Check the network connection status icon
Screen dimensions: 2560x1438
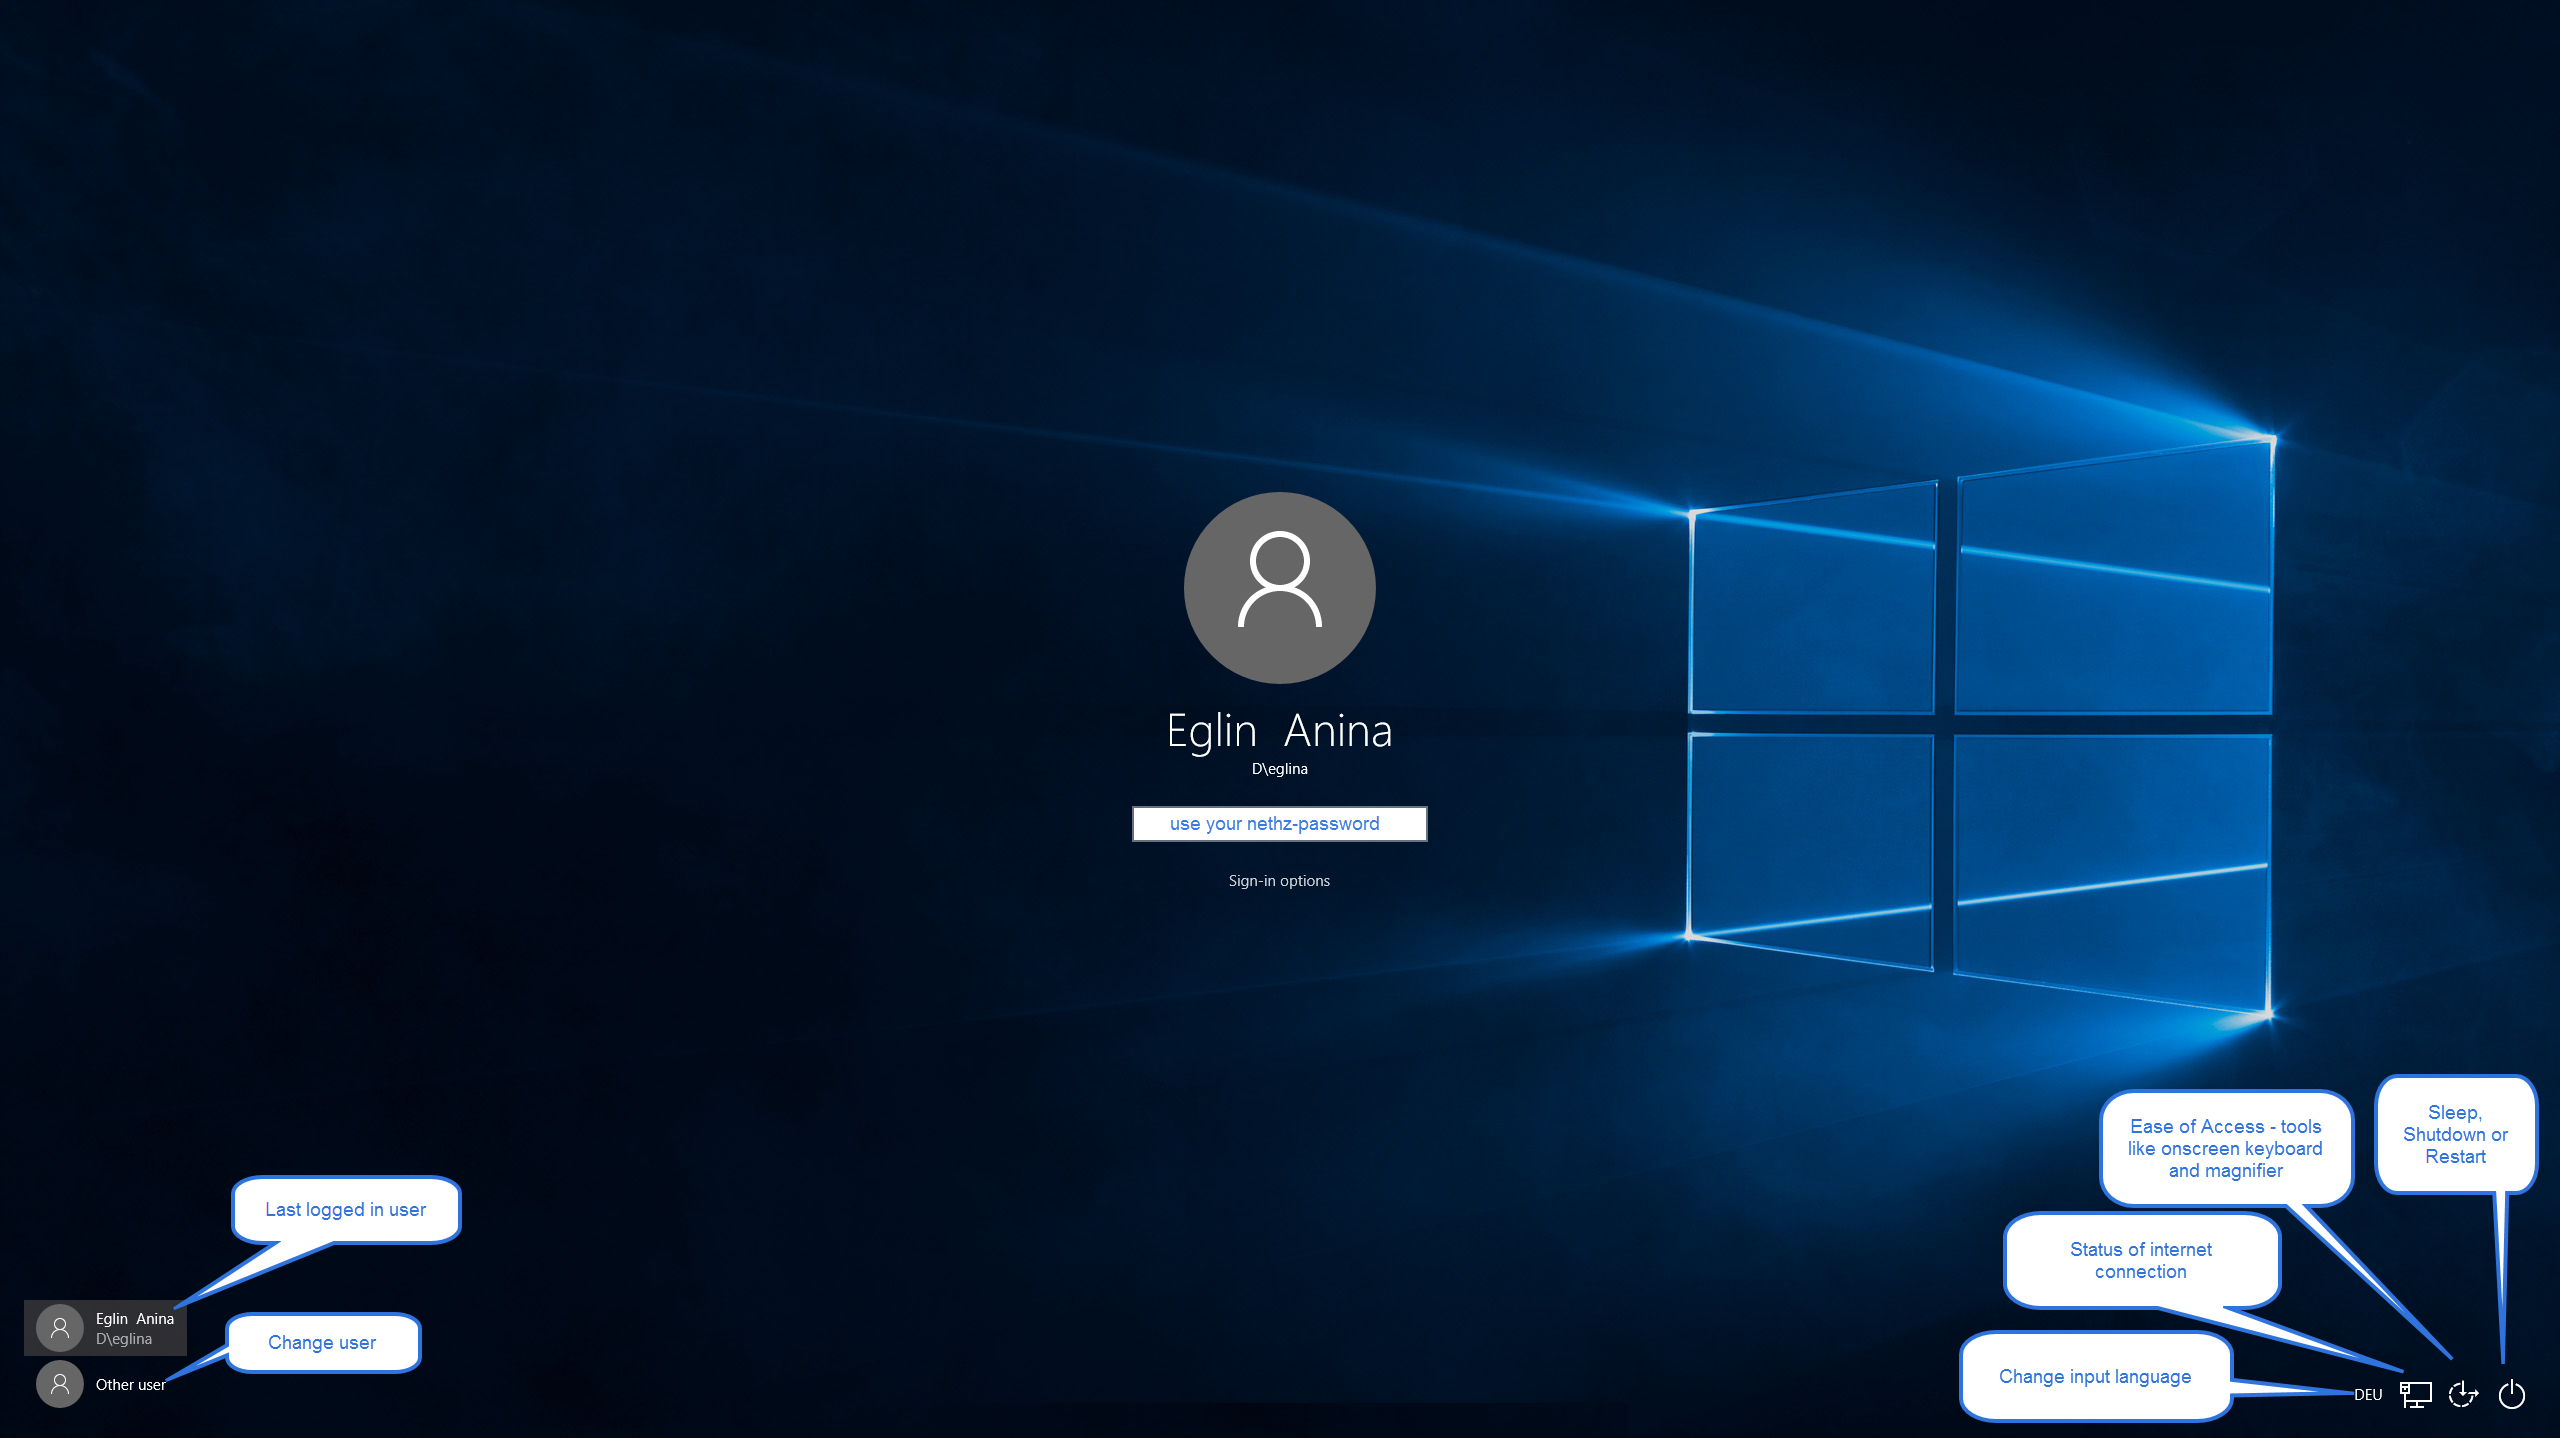pos(2415,1394)
